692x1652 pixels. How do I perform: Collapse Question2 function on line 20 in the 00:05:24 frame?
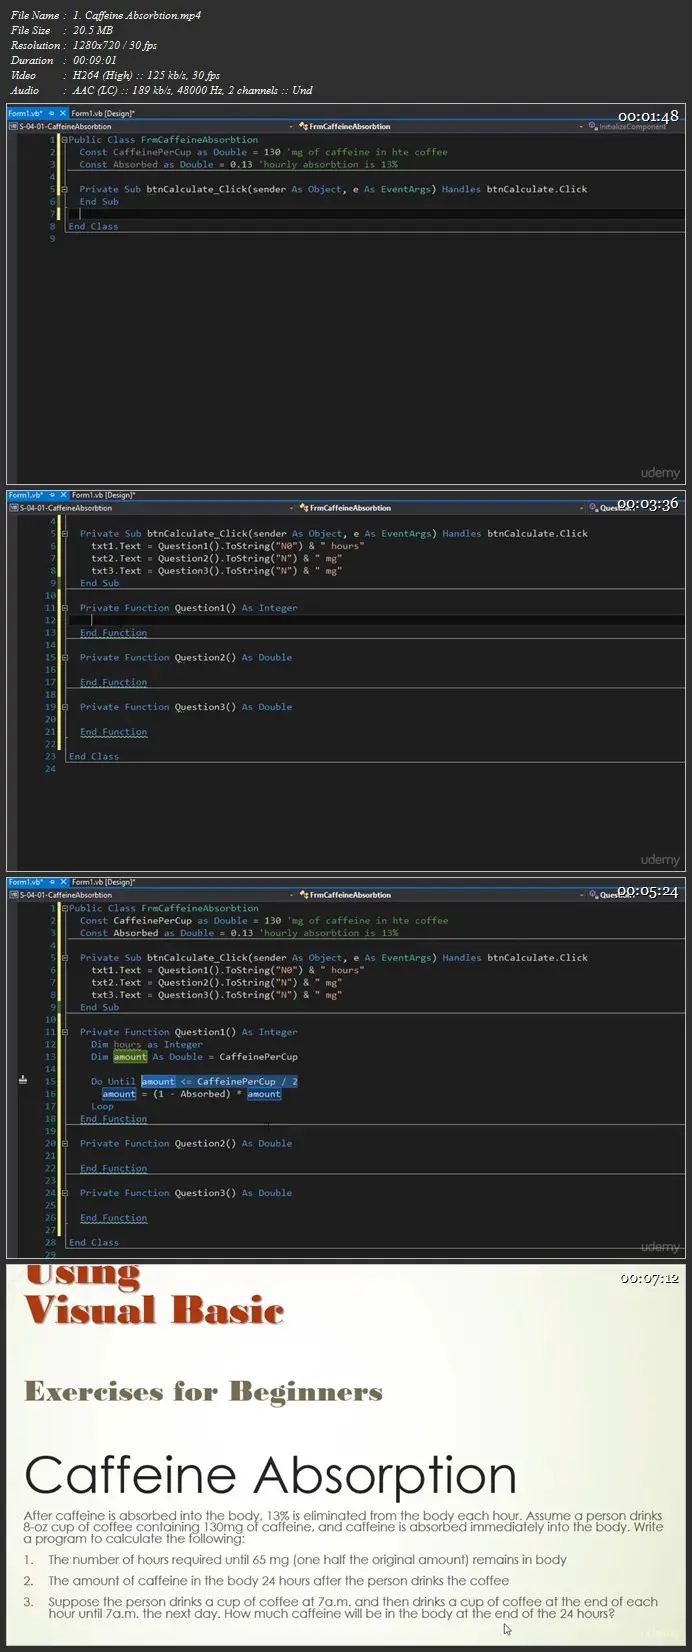(64, 1143)
